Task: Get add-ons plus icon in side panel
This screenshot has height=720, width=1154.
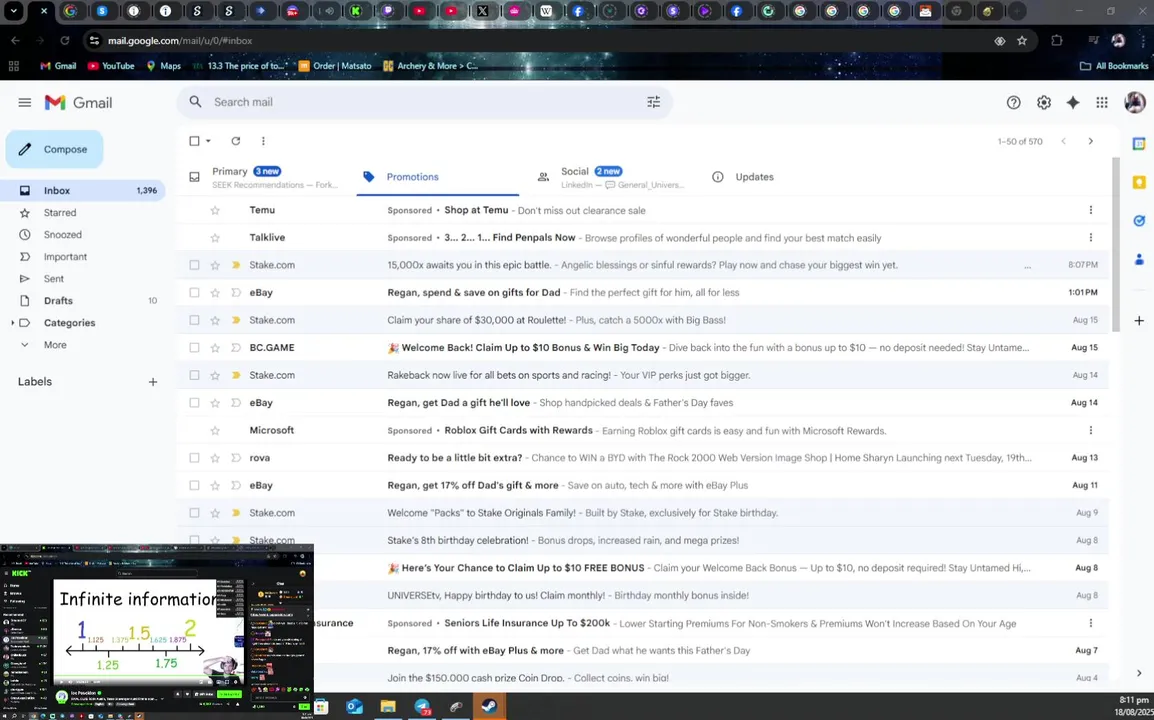Action: [1139, 320]
